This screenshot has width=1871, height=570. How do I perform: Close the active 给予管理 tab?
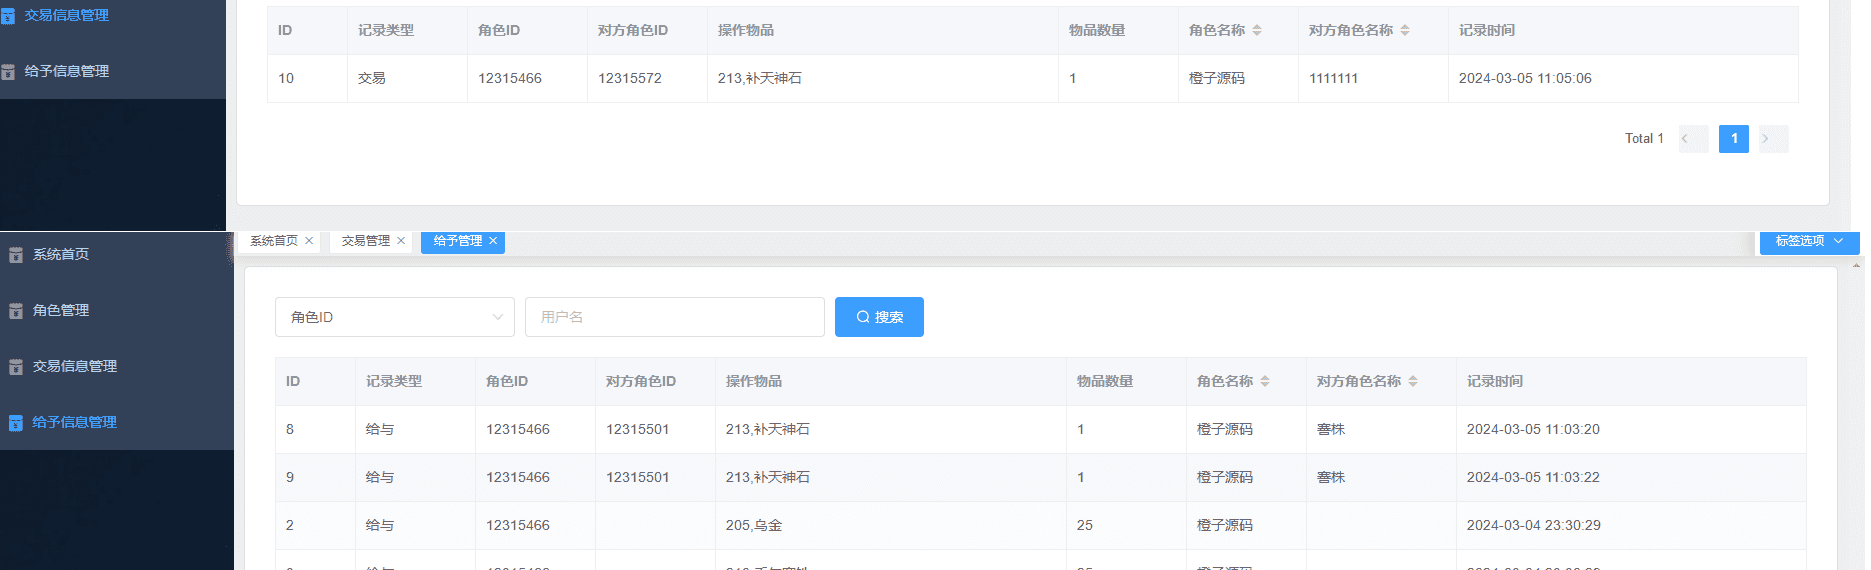pyautogui.click(x=493, y=241)
